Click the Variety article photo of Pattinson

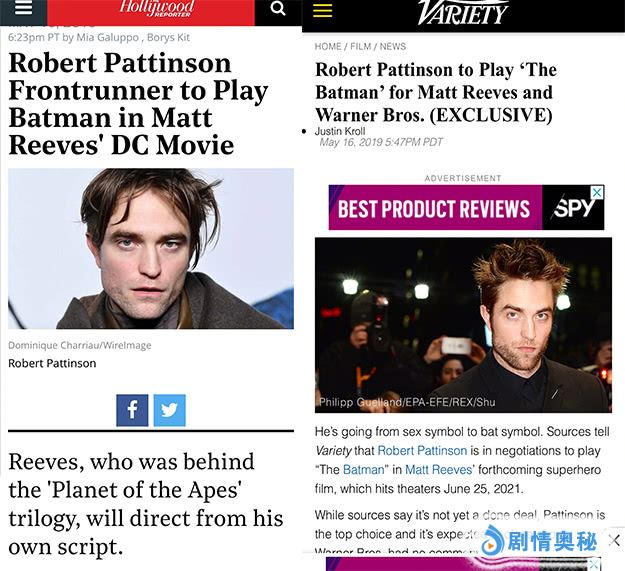tap(463, 325)
